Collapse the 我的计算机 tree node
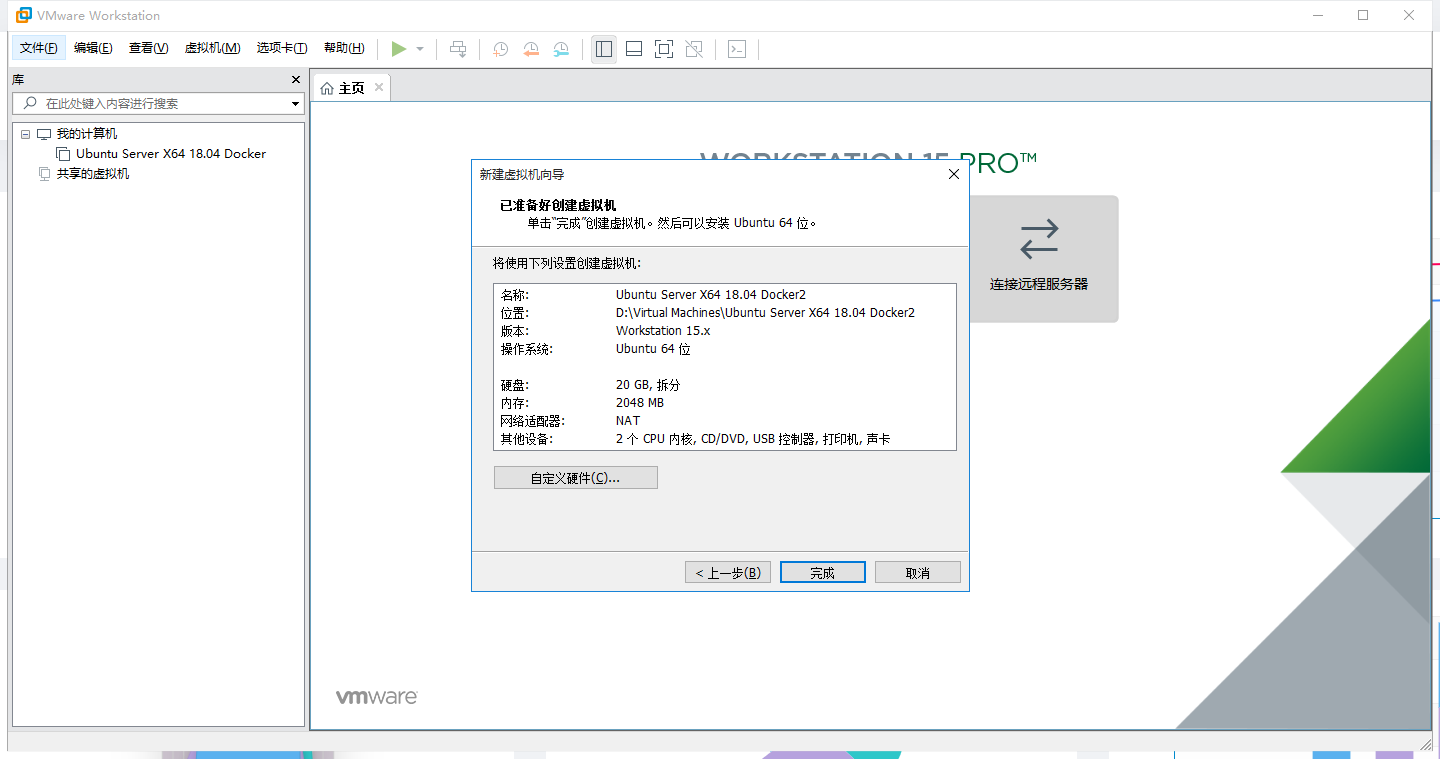This screenshot has width=1440, height=759. coord(26,134)
